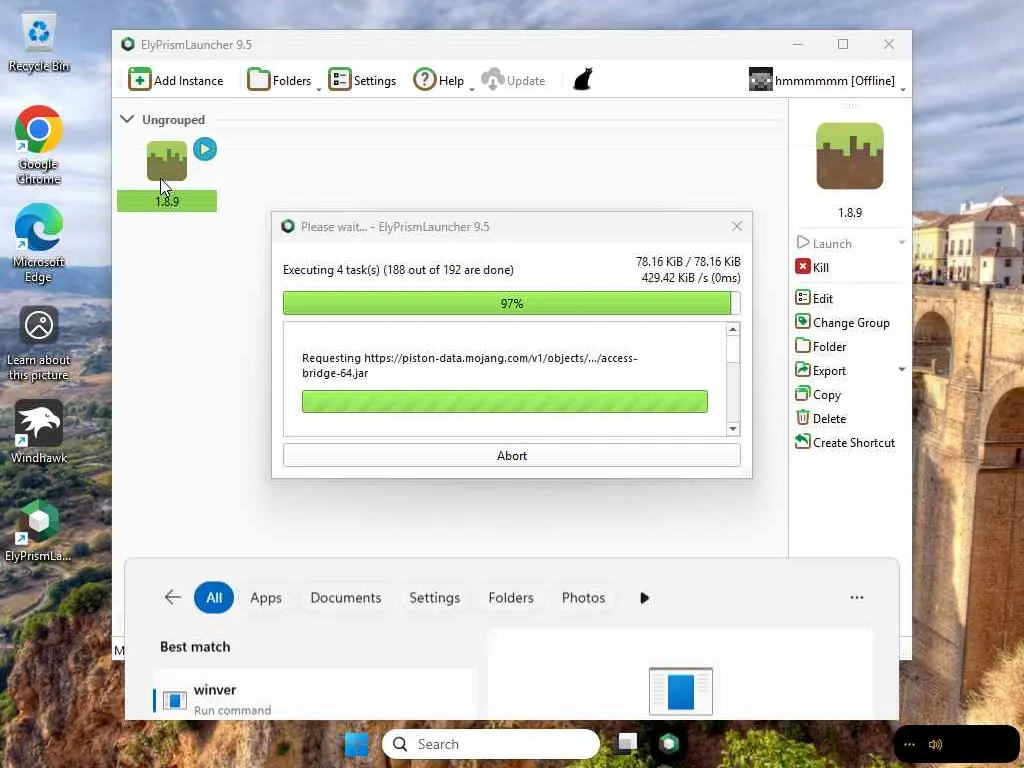The height and width of the screenshot is (768, 1024).
Task: Open the Task View taskbar icon
Action: 627,743
